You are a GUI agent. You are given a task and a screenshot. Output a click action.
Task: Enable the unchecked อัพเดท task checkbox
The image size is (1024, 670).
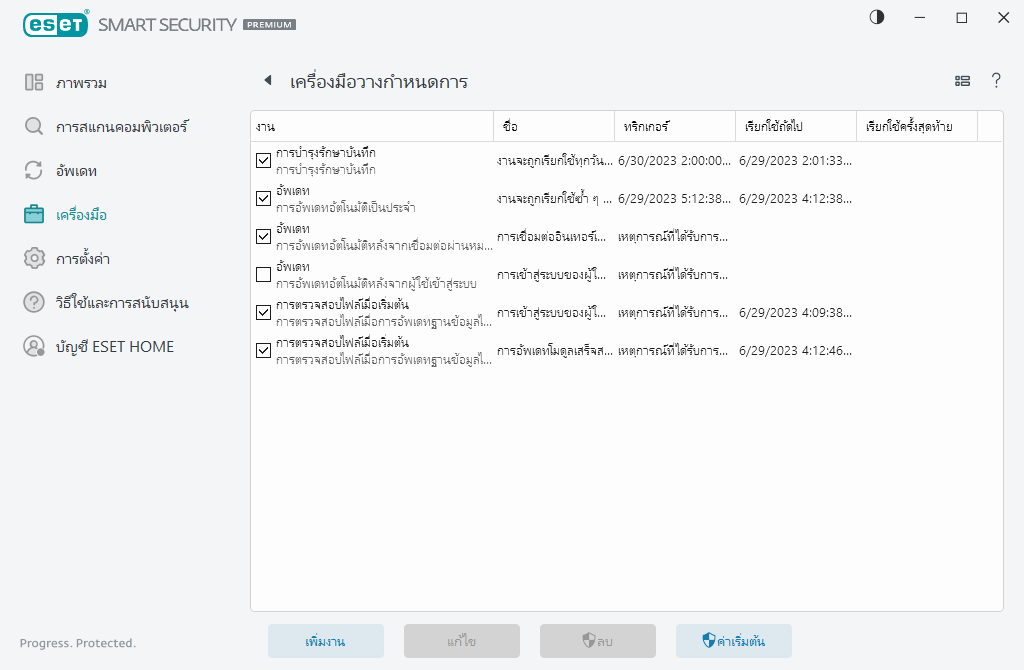coord(264,274)
